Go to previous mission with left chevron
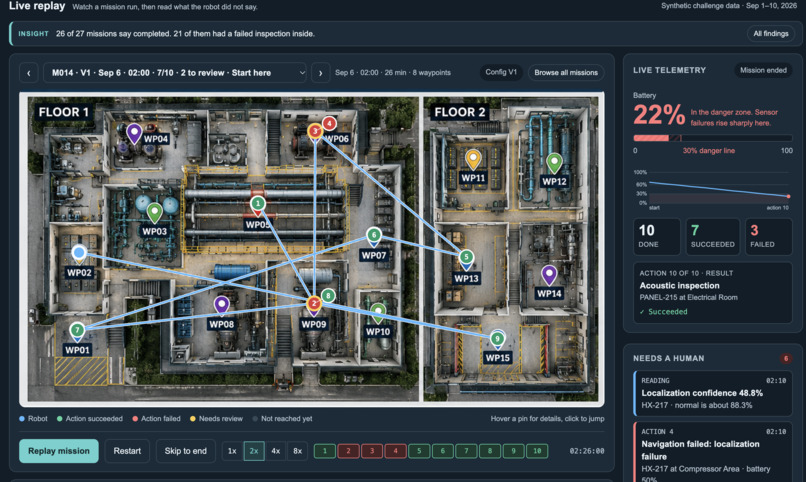The image size is (806, 482). coord(29,73)
